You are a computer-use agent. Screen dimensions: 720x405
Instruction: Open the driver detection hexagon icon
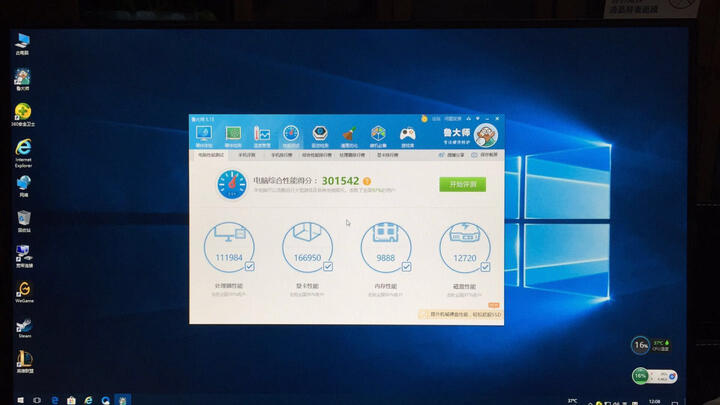click(320, 136)
